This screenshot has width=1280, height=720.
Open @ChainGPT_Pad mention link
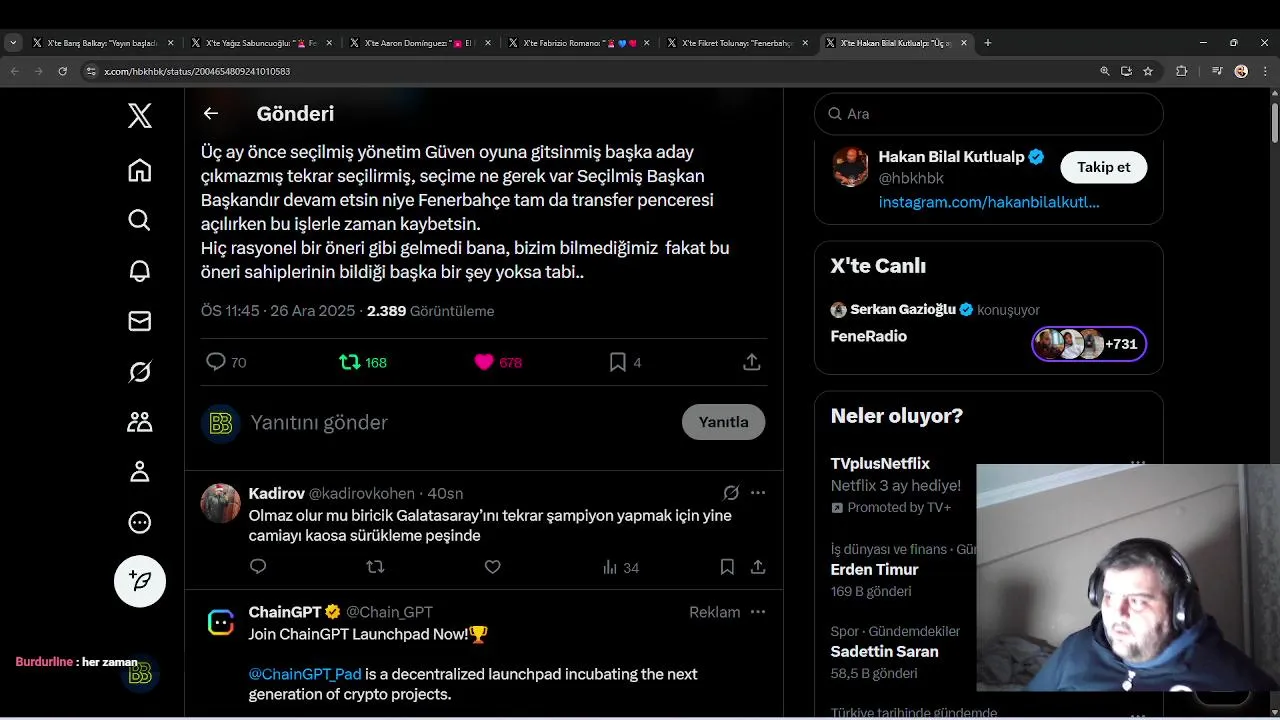305,674
